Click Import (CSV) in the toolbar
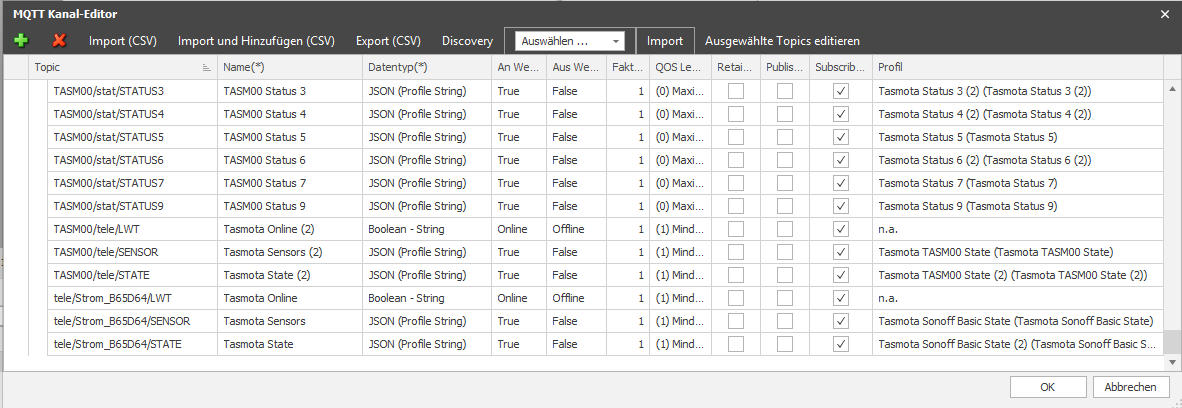Image resolution: width=1182 pixels, height=408 pixels. pos(123,41)
